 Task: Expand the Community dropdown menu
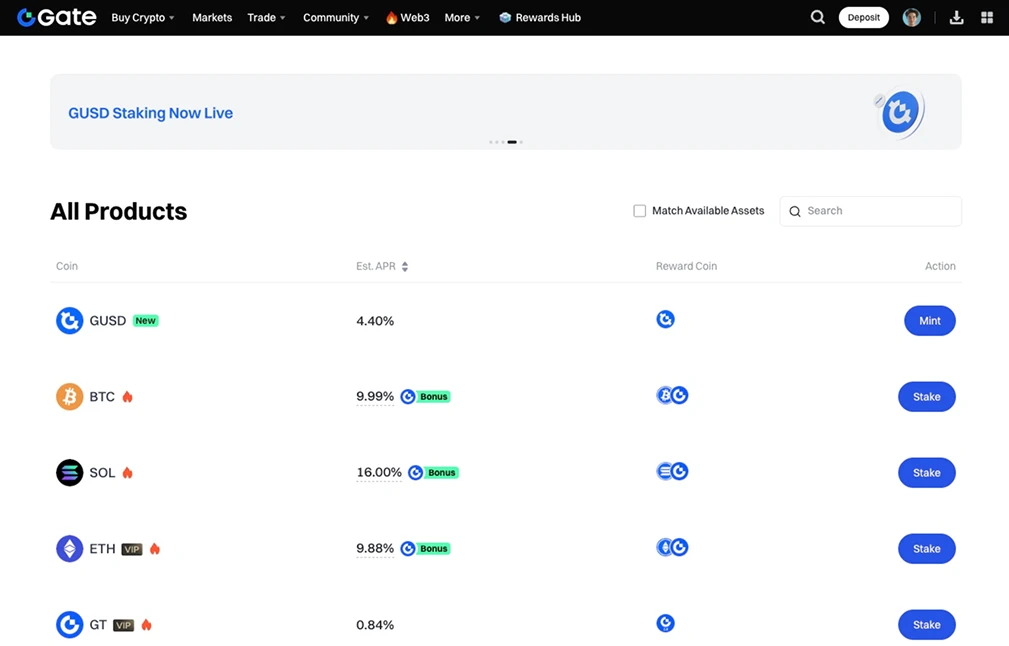pos(336,17)
